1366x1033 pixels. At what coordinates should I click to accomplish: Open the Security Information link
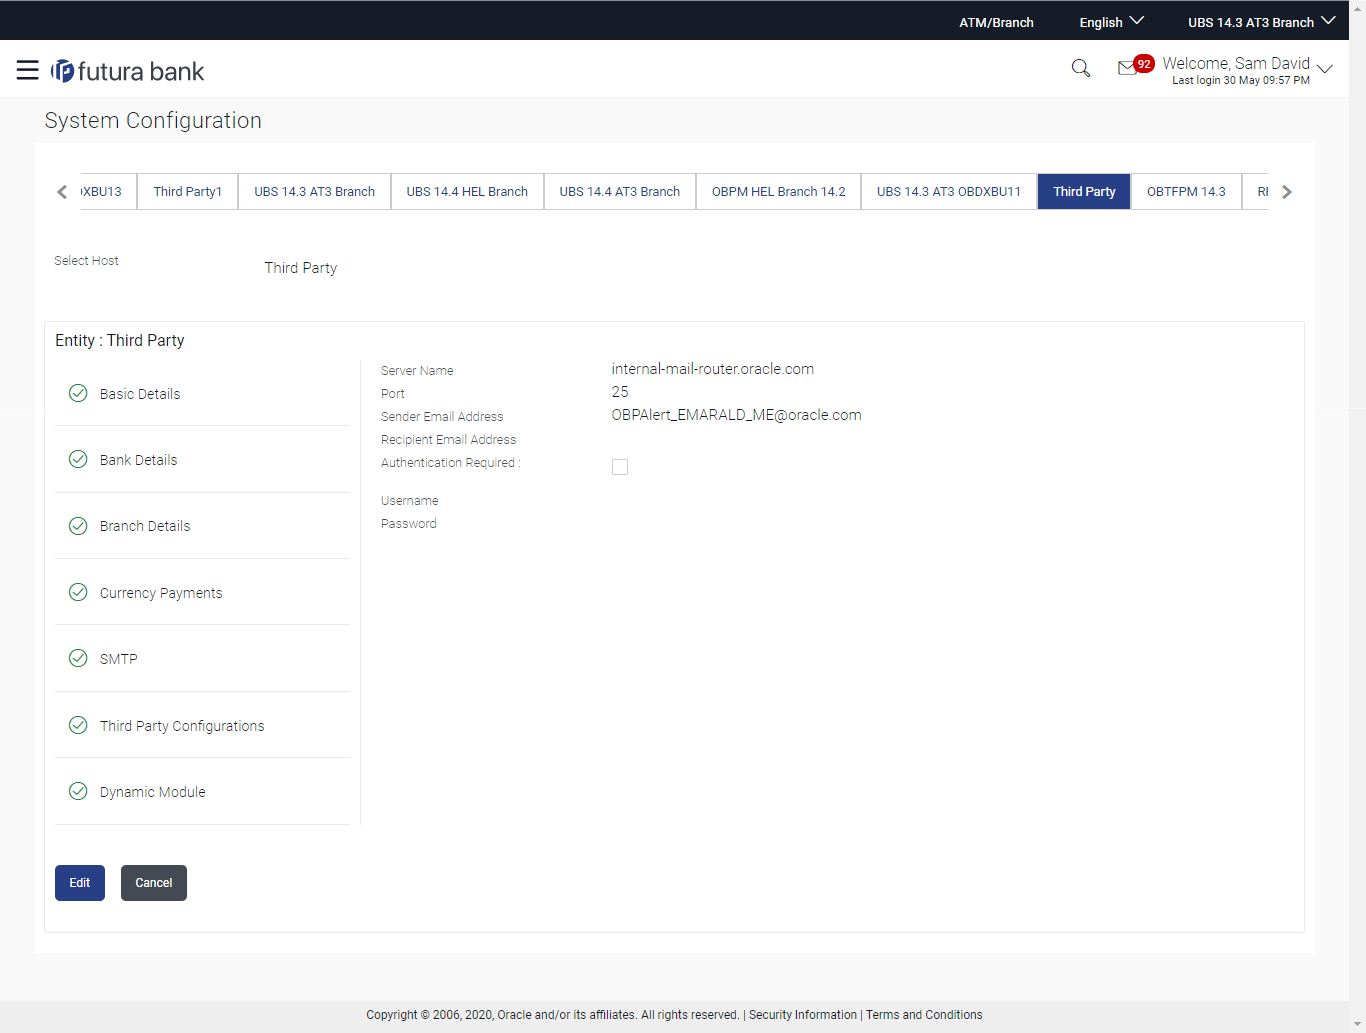coord(803,1015)
